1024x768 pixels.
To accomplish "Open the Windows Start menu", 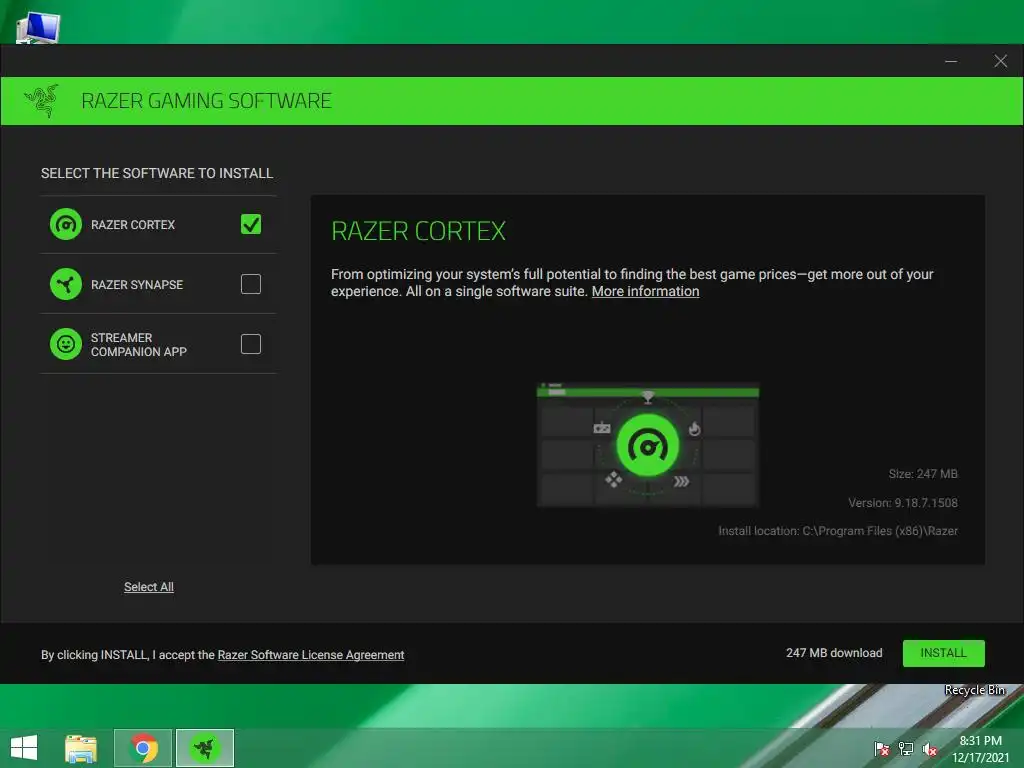I will coord(24,748).
